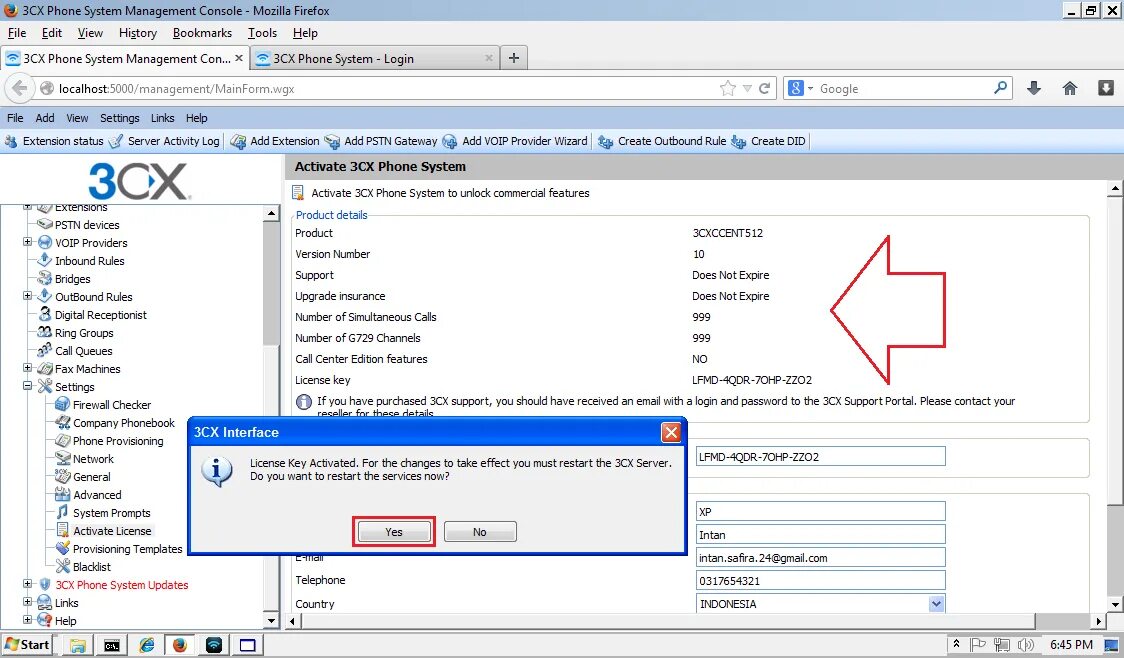
Task: Select Activate License tree item
Action: click(112, 530)
